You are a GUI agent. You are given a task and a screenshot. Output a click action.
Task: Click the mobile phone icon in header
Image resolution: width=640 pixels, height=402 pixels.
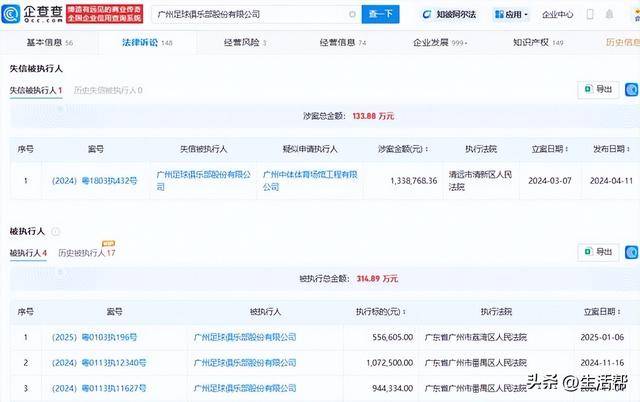point(590,14)
